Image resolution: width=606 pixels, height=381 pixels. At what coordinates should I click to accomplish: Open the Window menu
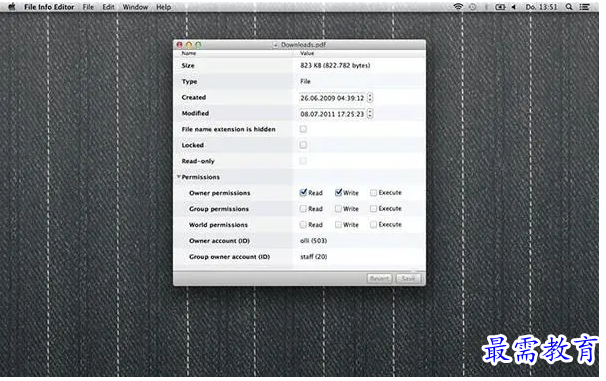tap(135, 7)
